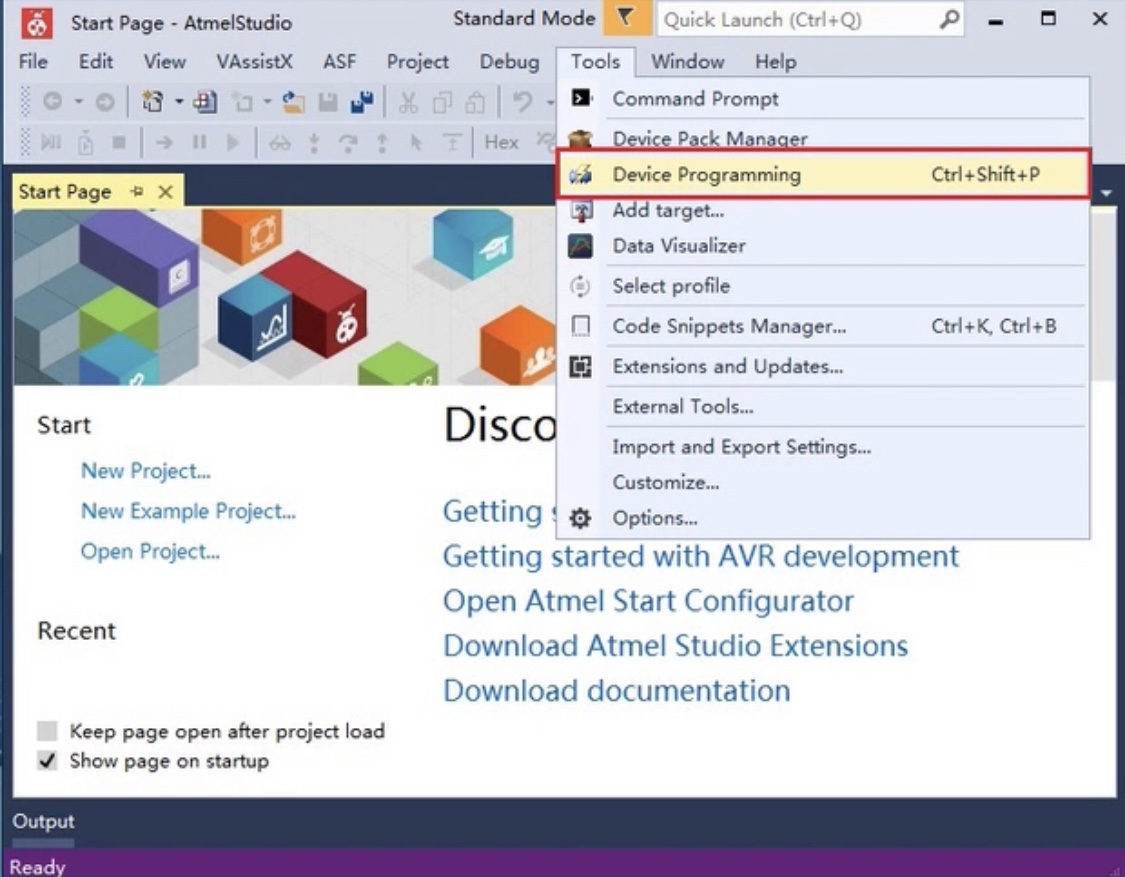Open the View menu

click(x=164, y=62)
